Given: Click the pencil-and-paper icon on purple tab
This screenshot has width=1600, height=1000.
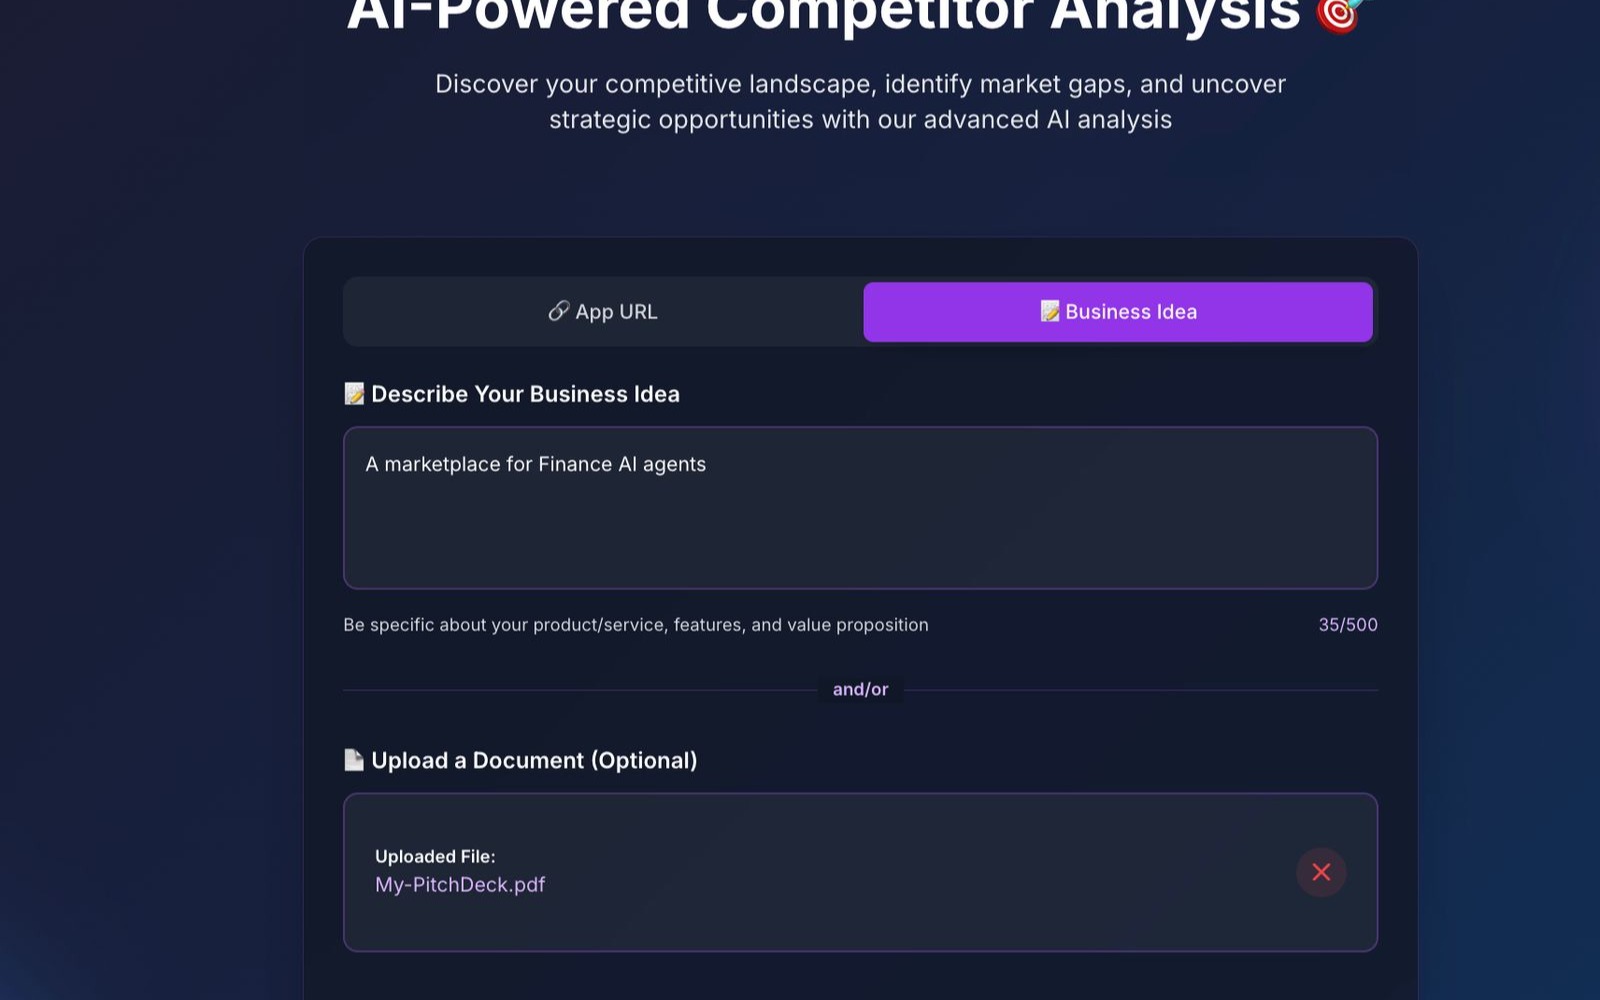Looking at the screenshot, I should click(x=1048, y=311).
